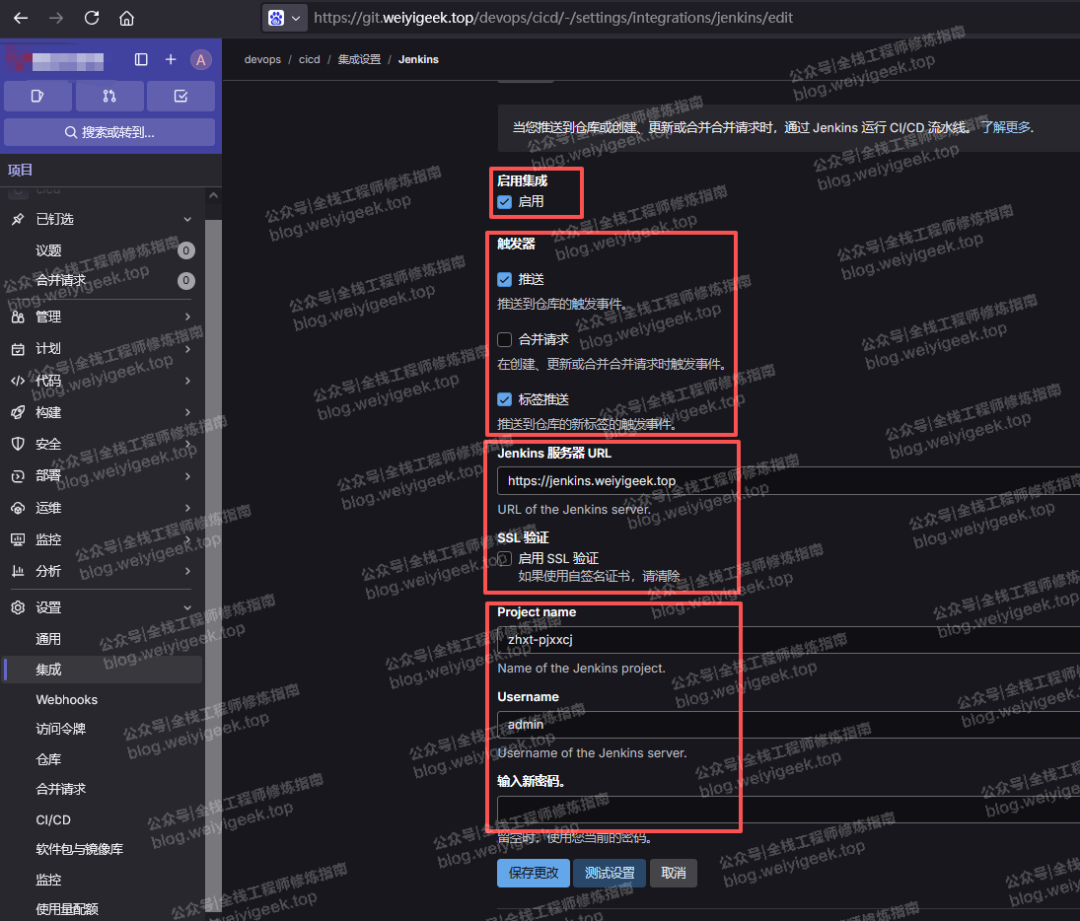
Task: Open the issues shortcut icon button
Action: [x=38, y=96]
